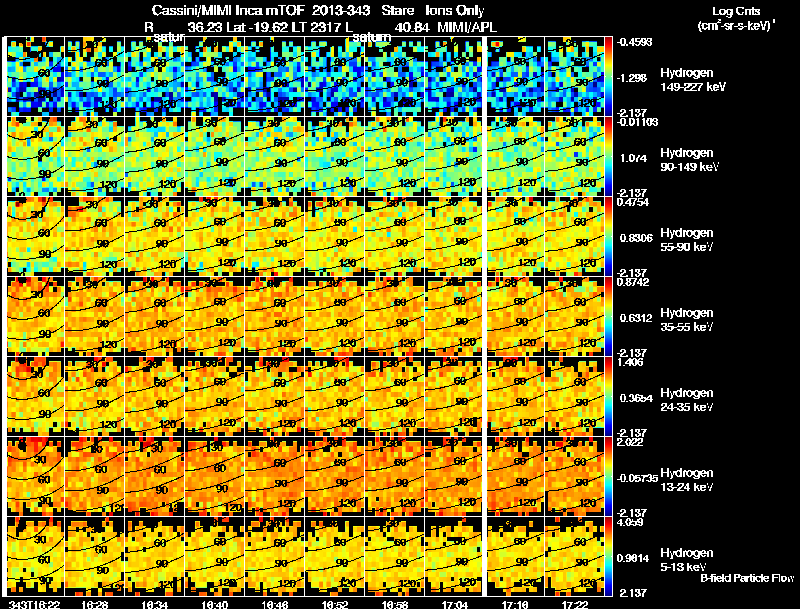Click the 'Log Cnts' colorbar heading
The image size is (800, 609).
pyautogui.click(x=735, y=11)
